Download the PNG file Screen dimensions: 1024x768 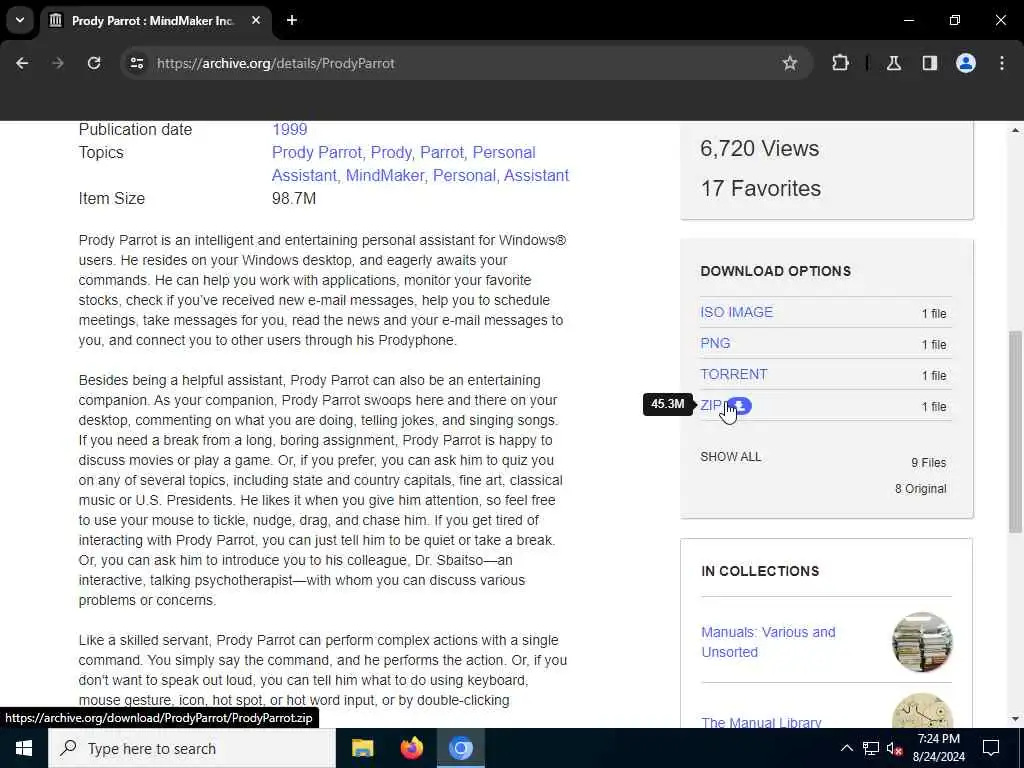tap(715, 343)
